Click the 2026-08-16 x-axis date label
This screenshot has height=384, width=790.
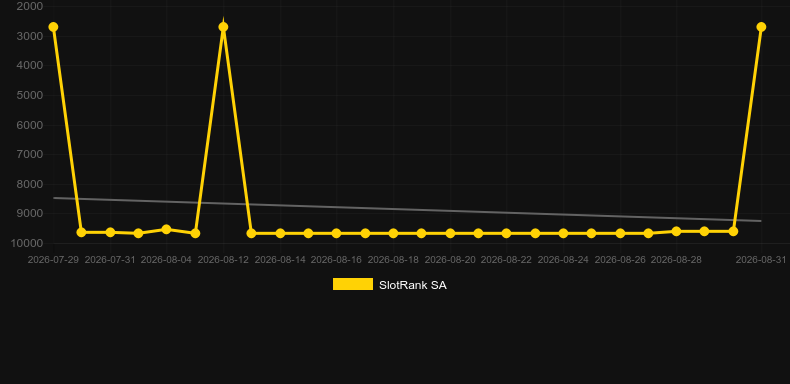[336, 260]
